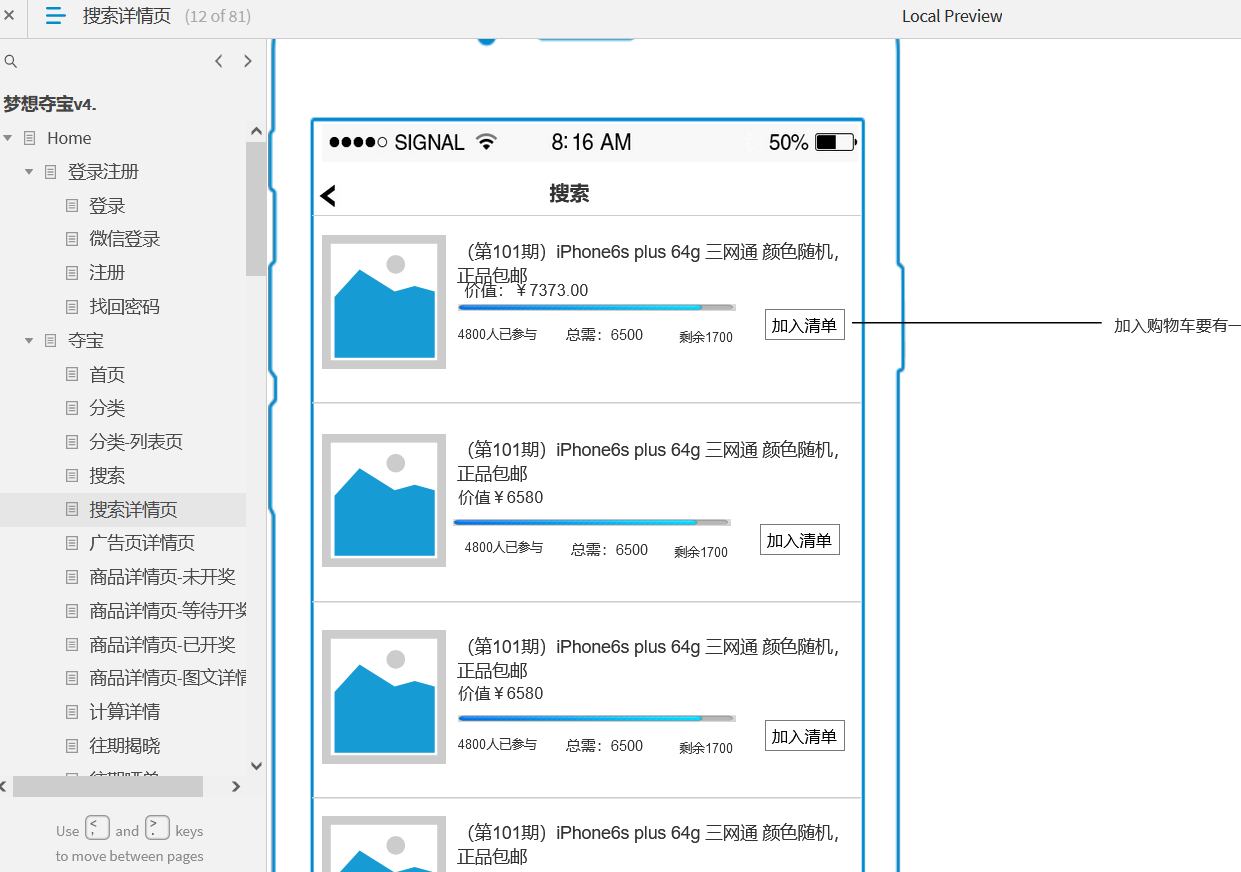Open the 分类 page
Viewport: 1241px width, 872px height.
click(107, 408)
